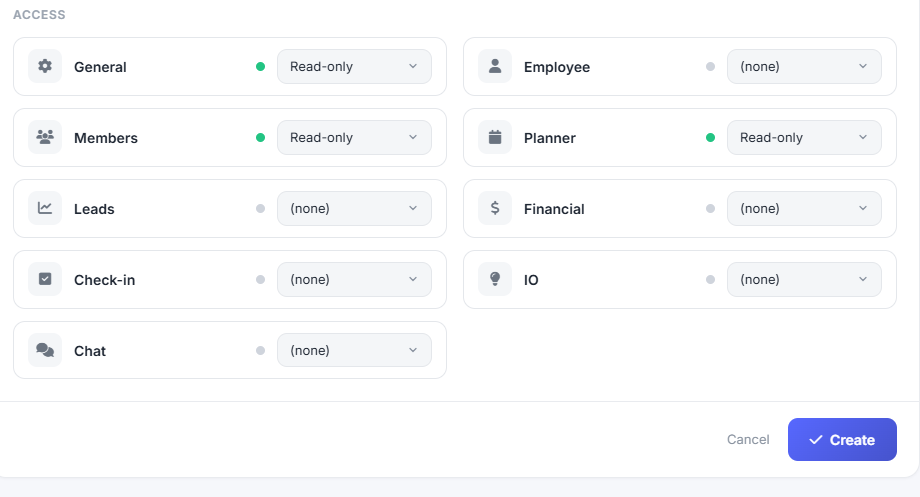Click the Chat speech bubbles icon
920x497 pixels.
point(45,350)
